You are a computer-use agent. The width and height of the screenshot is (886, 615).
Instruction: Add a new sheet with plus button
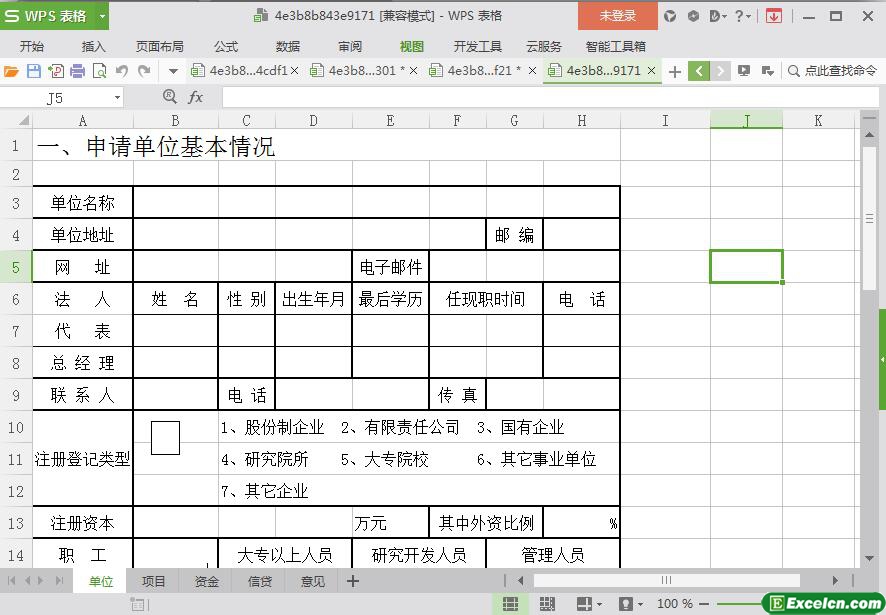click(x=353, y=581)
